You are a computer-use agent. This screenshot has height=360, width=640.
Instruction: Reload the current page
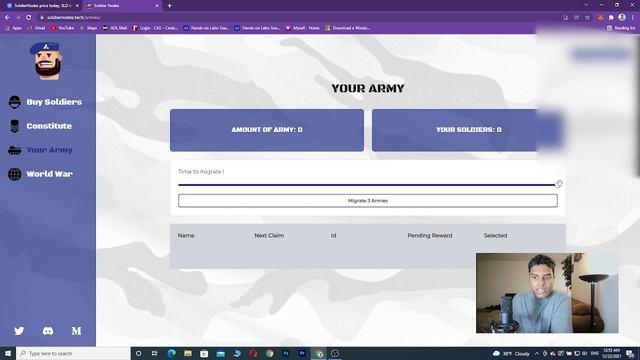(29, 18)
